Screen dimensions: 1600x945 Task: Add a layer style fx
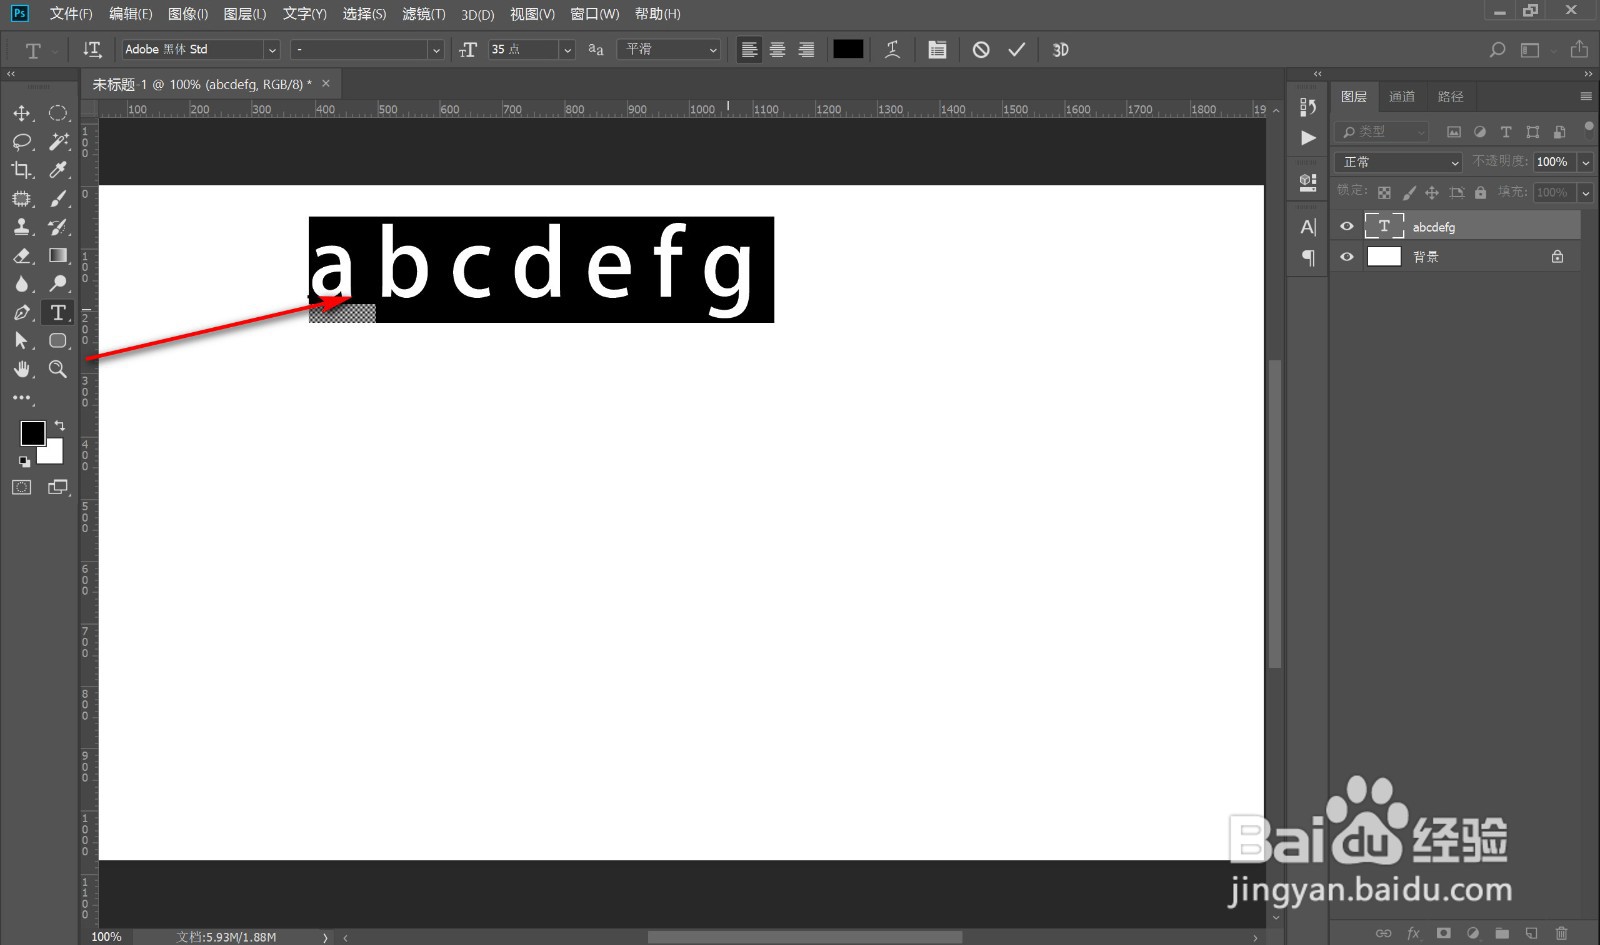pyautogui.click(x=1413, y=933)
